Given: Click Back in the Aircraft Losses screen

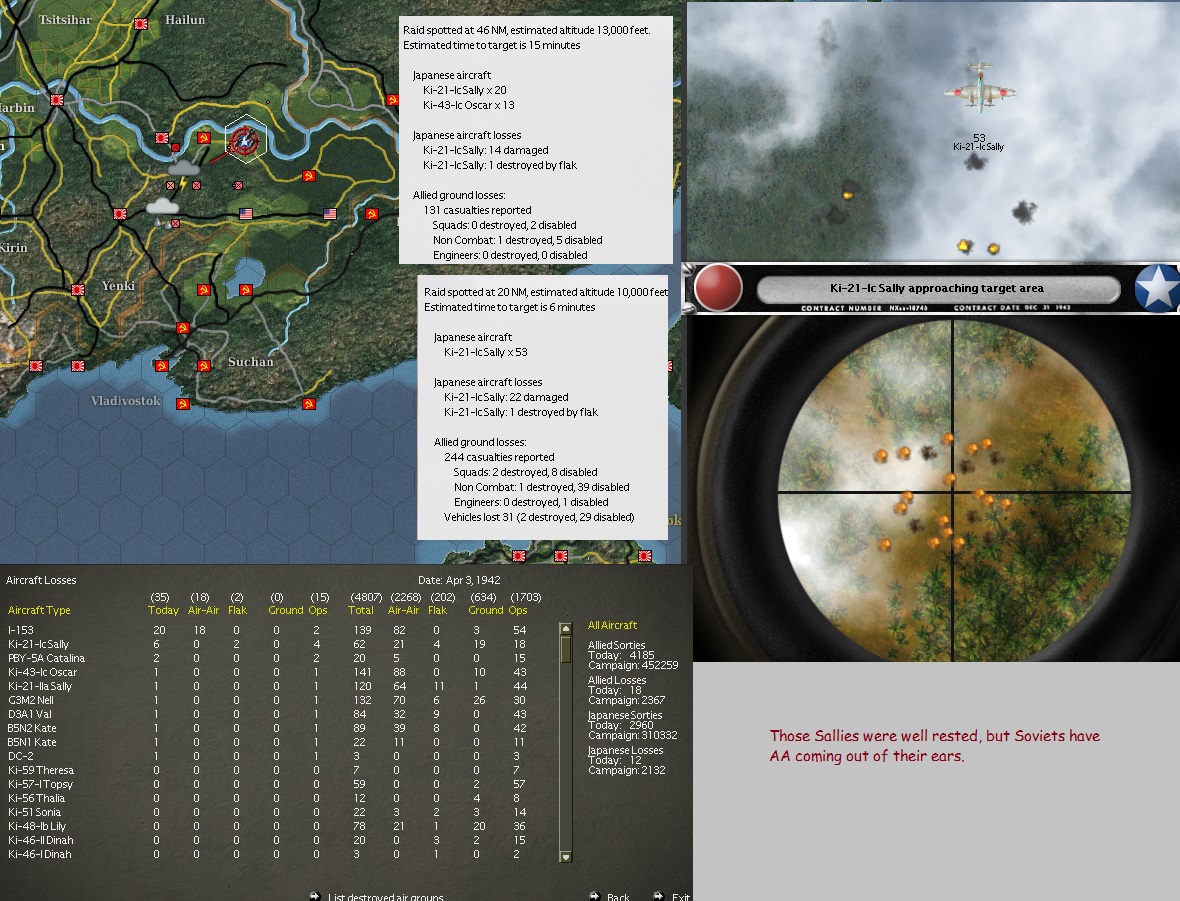Looking at the screenshot, I should (618, 896).
